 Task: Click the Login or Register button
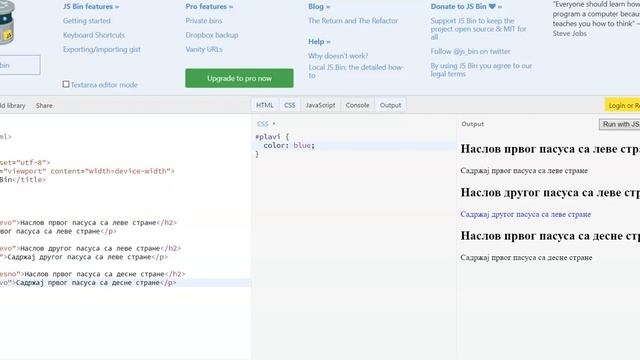tap(622, 105)
